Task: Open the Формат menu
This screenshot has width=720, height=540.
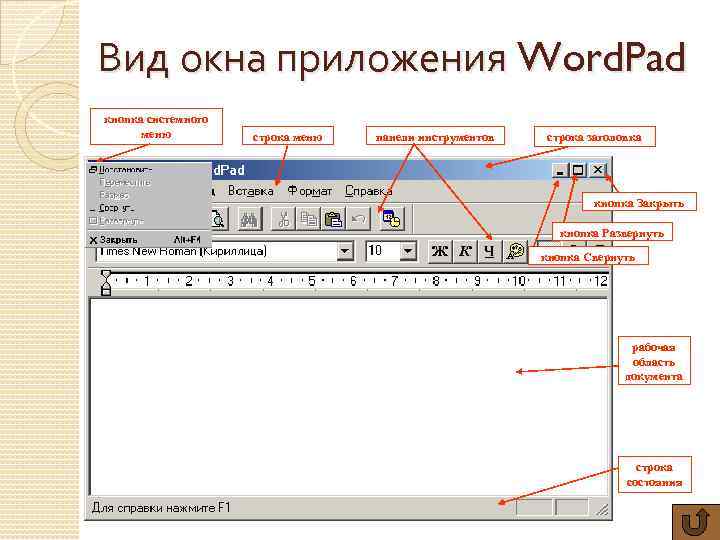Action: point(309,191)
